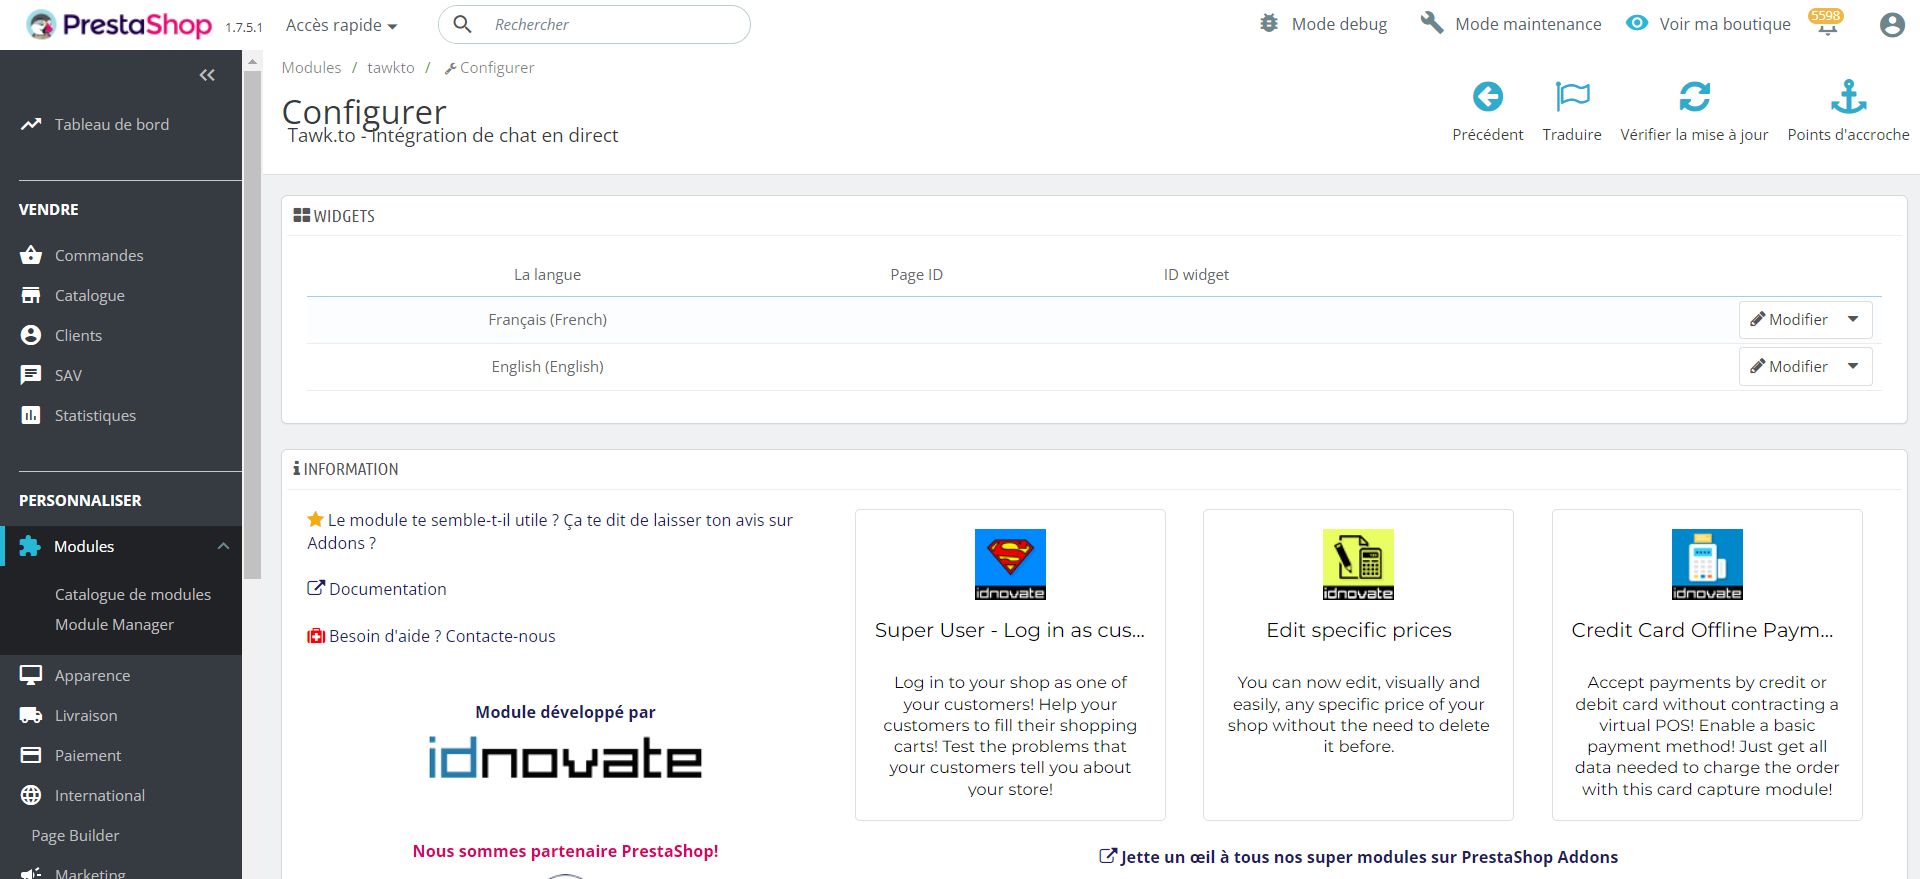Collapse the Modules menu chevron

(223, 546)
